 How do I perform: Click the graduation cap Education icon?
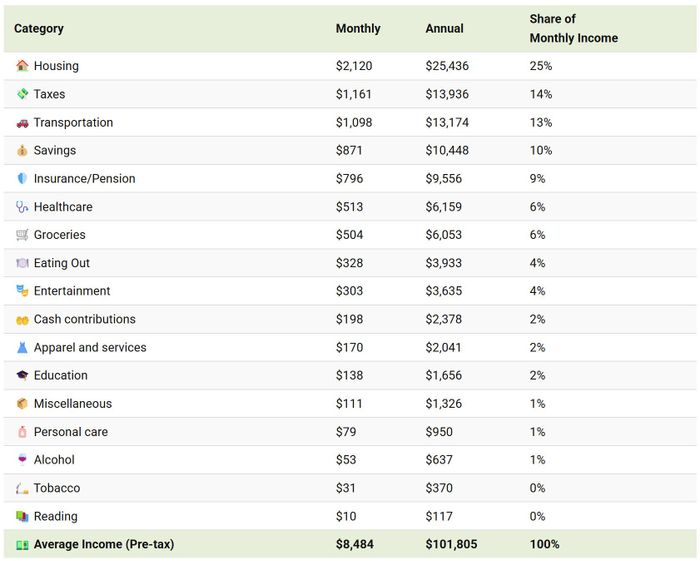coord(22,375)
